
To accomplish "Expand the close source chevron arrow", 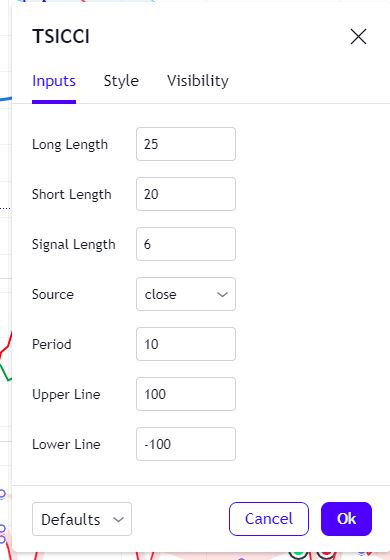I will coord(222,295).
